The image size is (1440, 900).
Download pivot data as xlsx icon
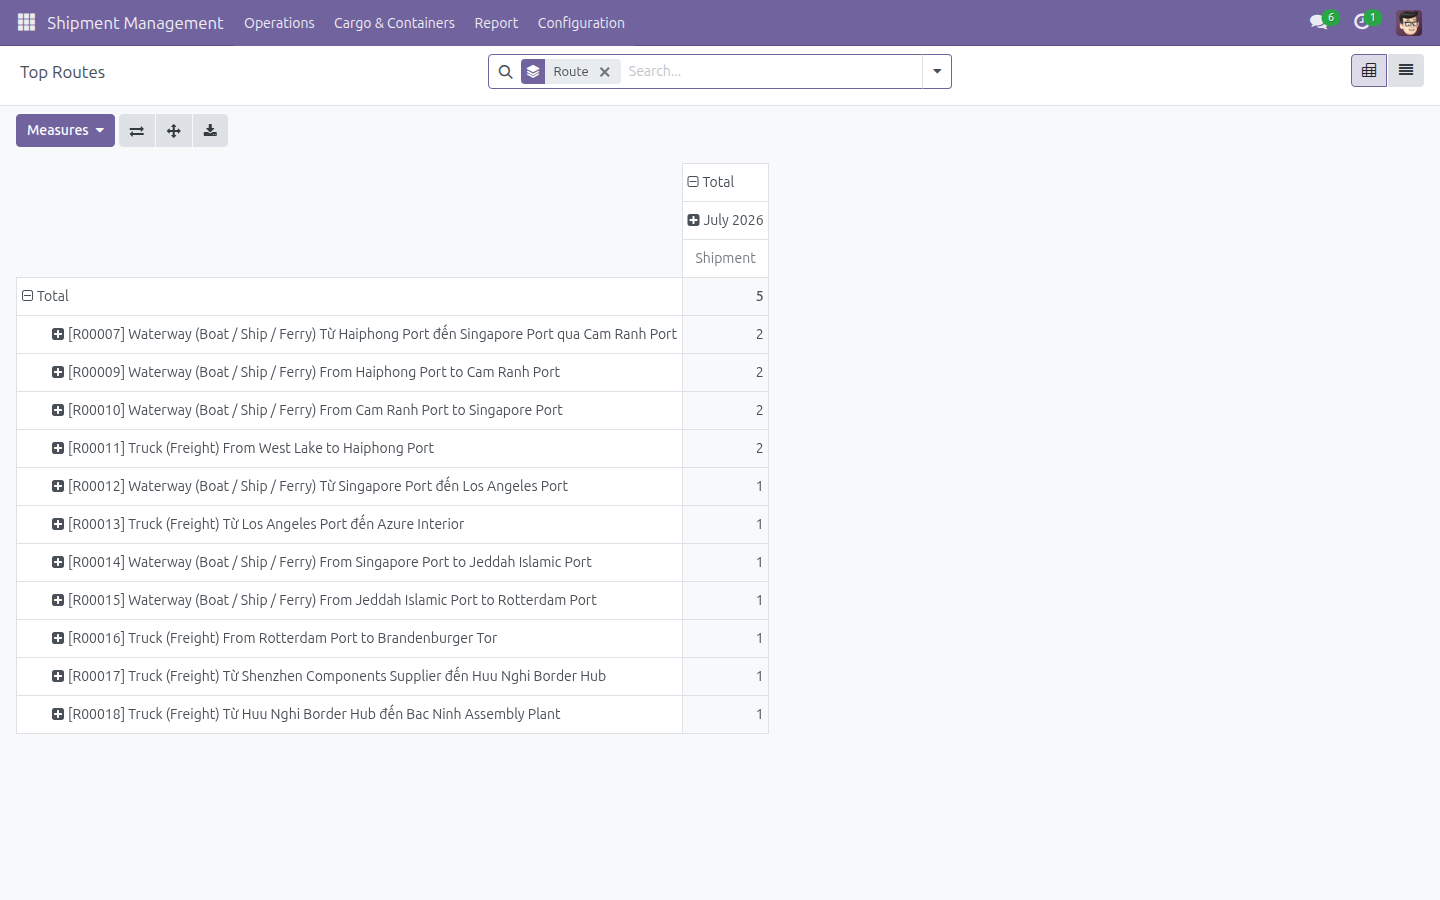point(210,131)
